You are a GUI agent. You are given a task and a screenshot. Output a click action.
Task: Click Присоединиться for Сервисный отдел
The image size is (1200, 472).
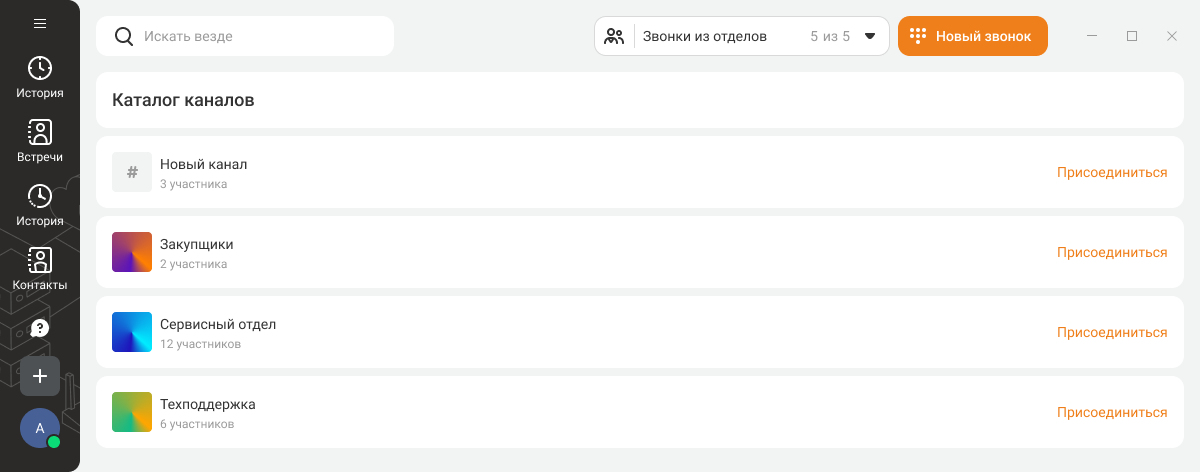tap(1111, 332)
